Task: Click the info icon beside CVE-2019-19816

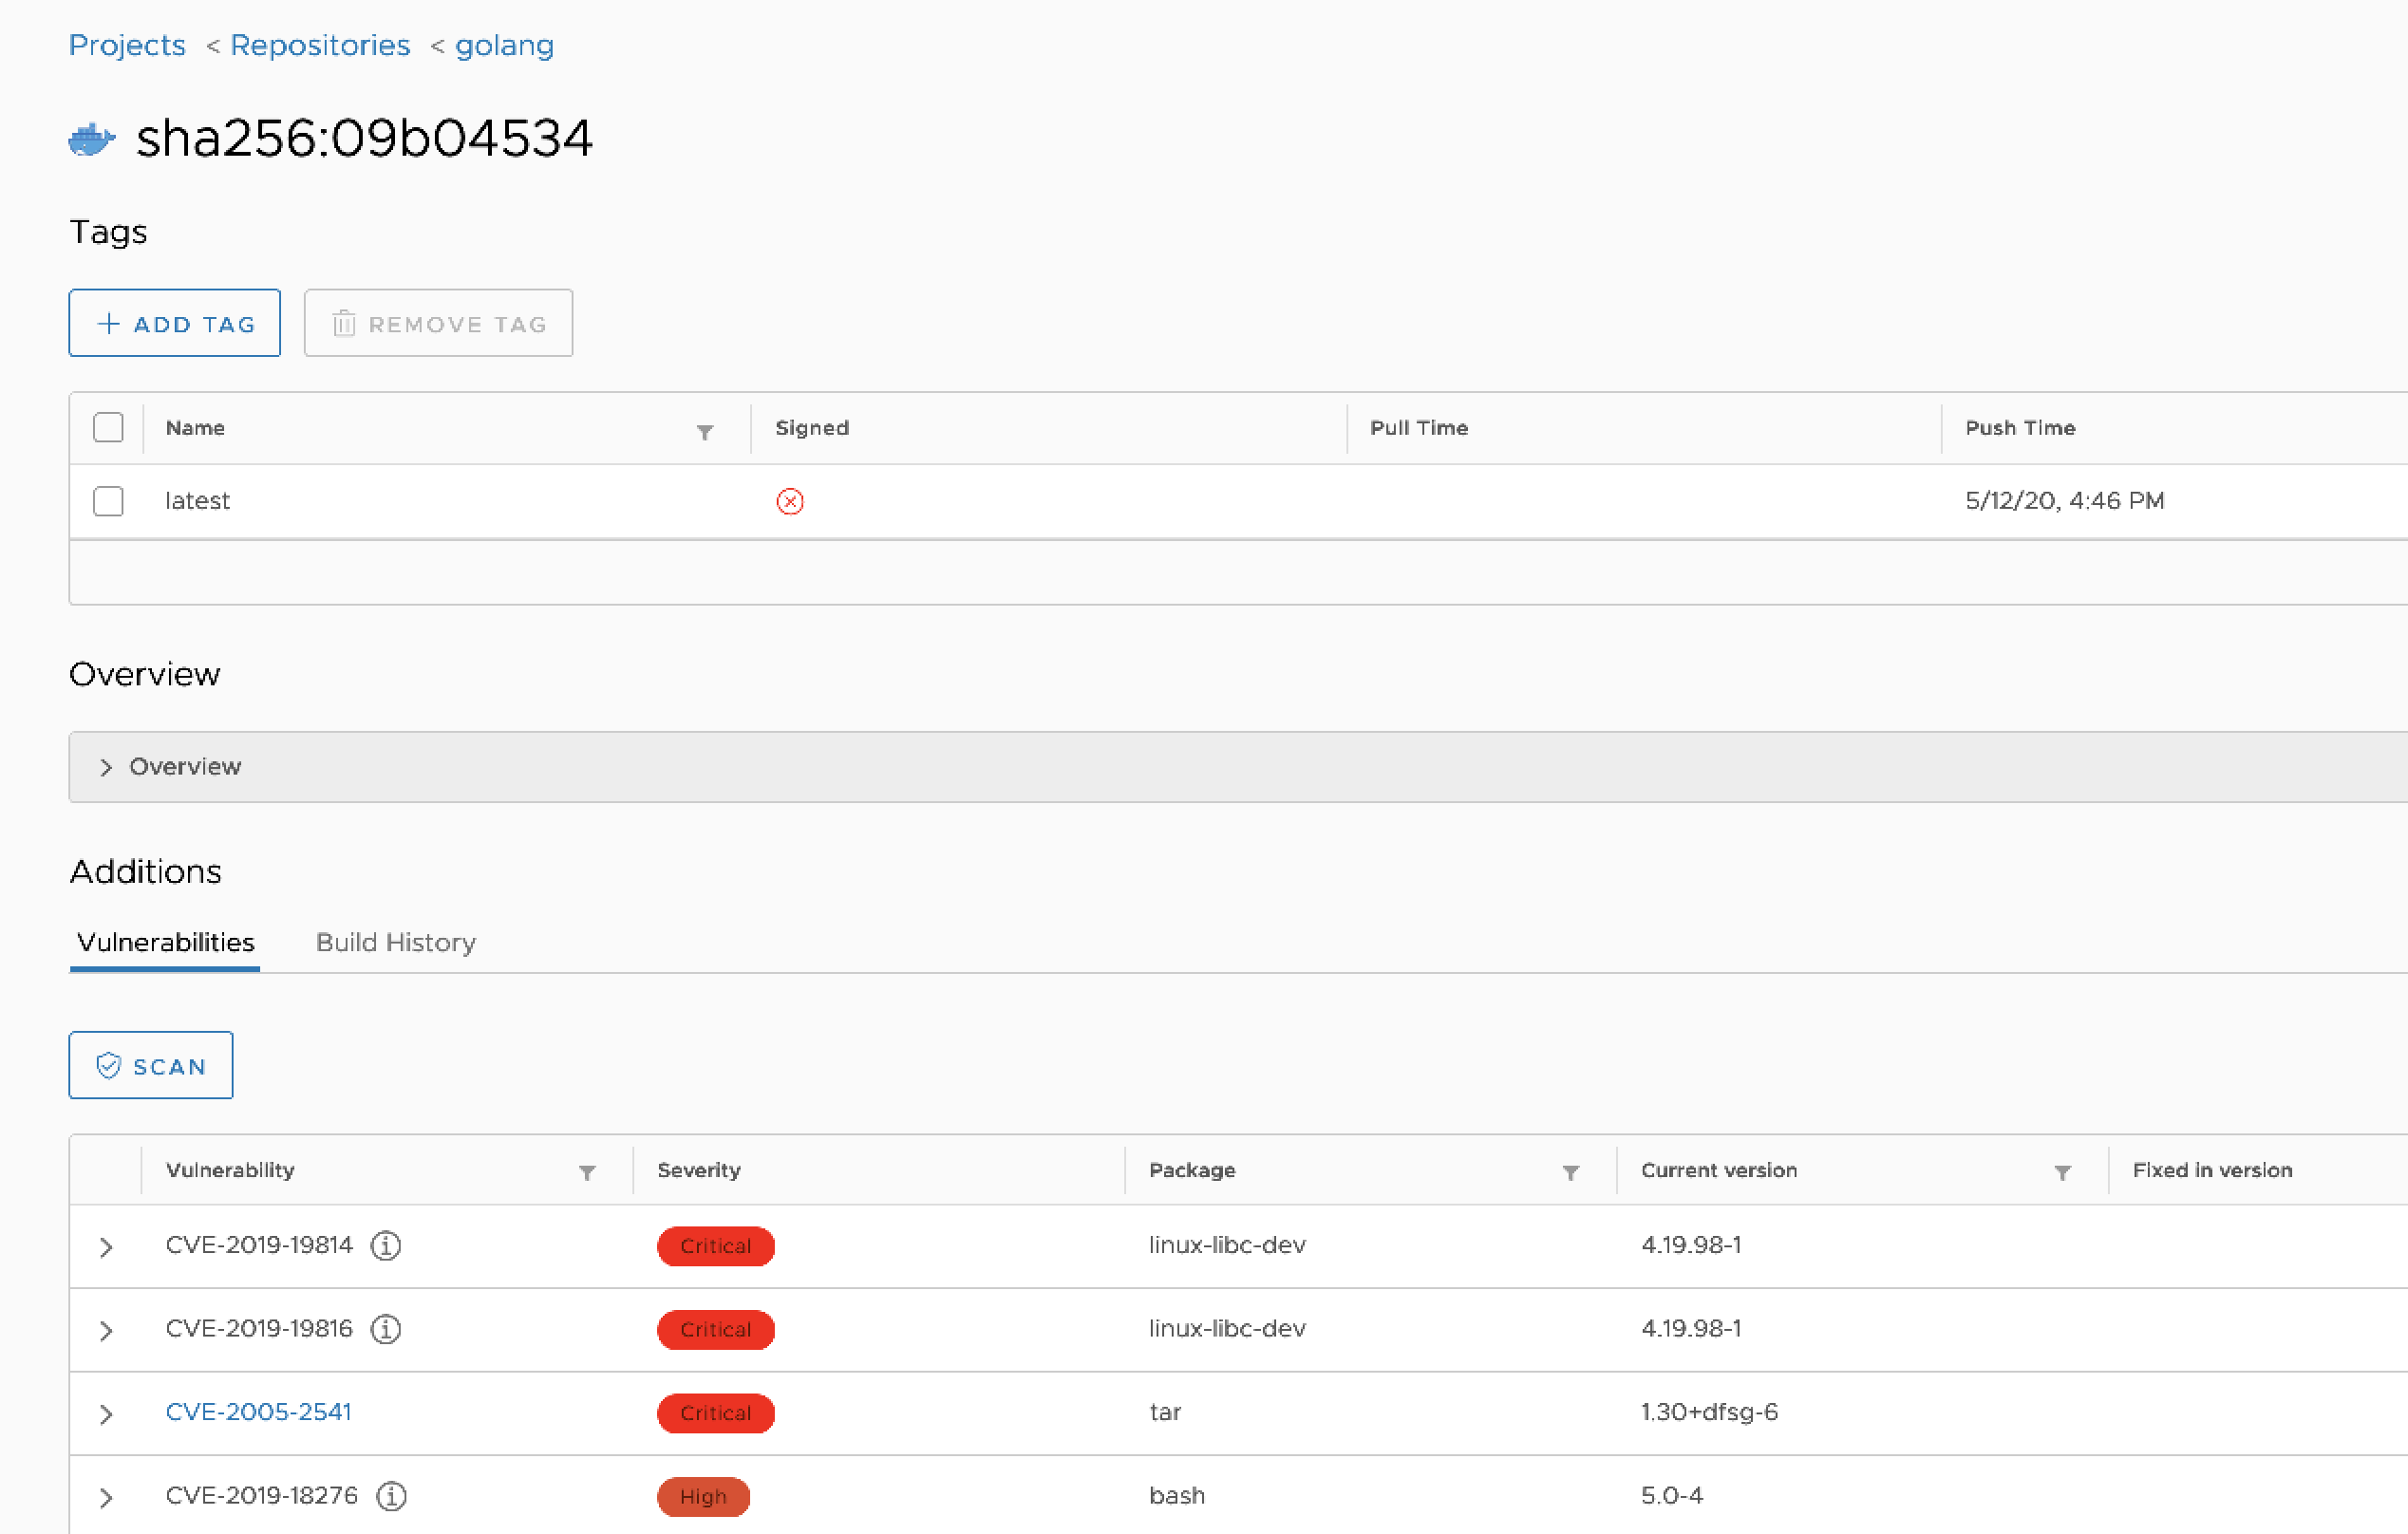Action: point(386,1329)
